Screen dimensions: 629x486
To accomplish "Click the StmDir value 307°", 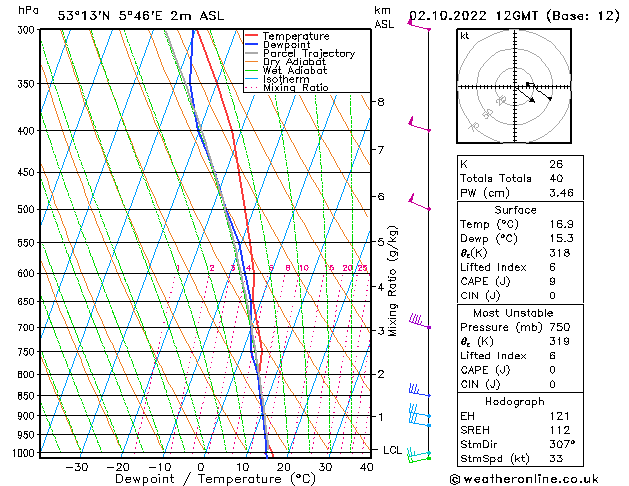I will (562, 444).
